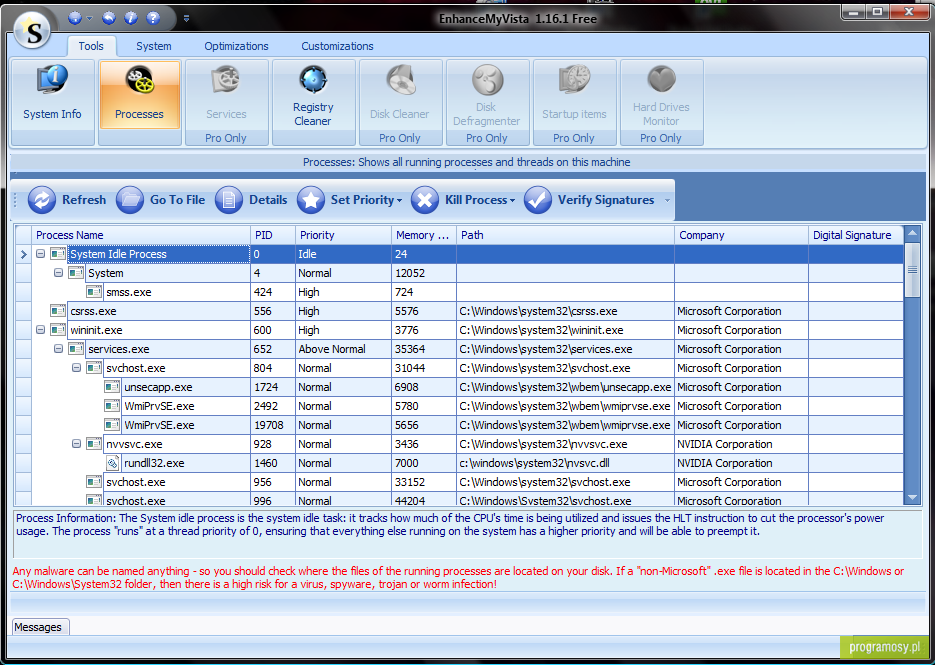
Task: Click the Details document icon
Action: [229, 200]
